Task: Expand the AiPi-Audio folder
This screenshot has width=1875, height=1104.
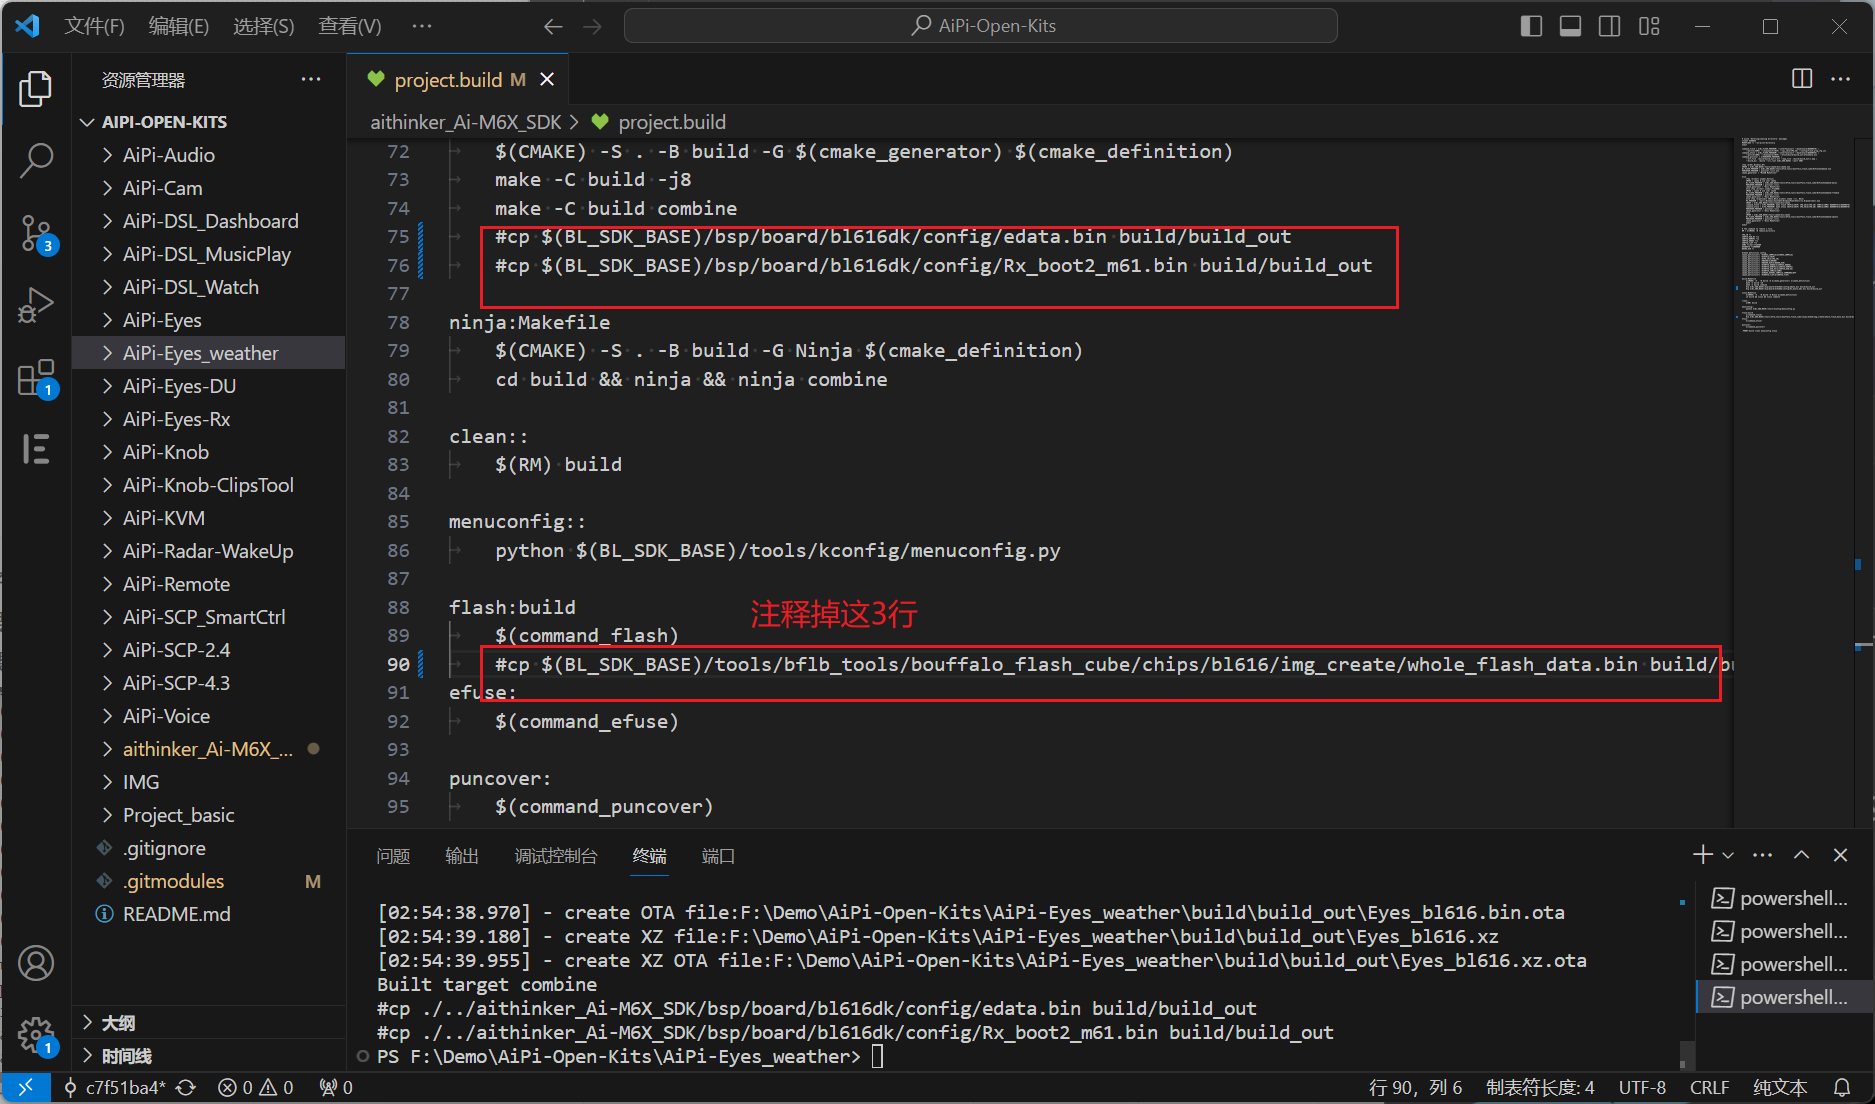Action: 208,155
